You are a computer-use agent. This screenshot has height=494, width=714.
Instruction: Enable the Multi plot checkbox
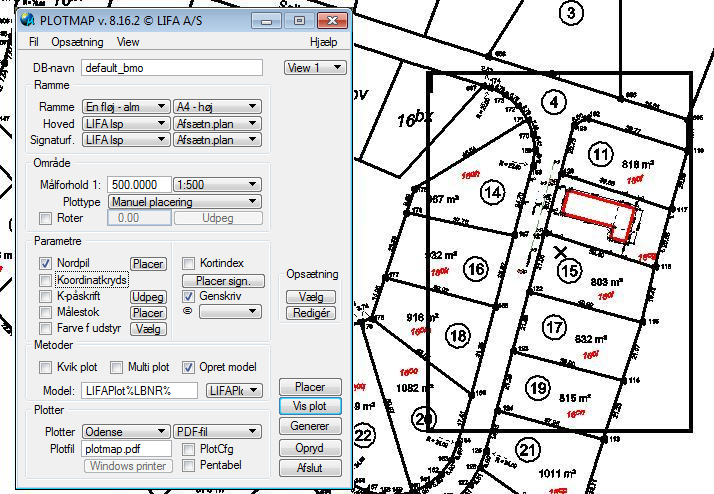[x=117, y=367]
